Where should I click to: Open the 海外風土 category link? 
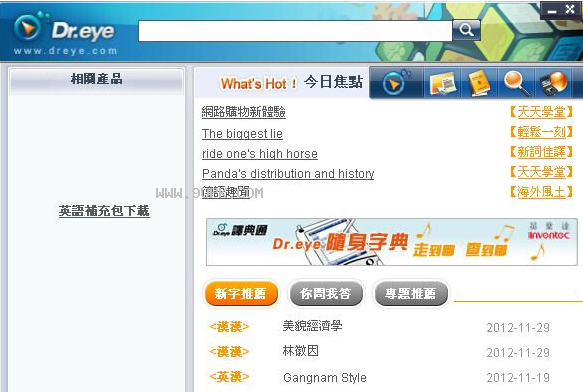[541, 192]
